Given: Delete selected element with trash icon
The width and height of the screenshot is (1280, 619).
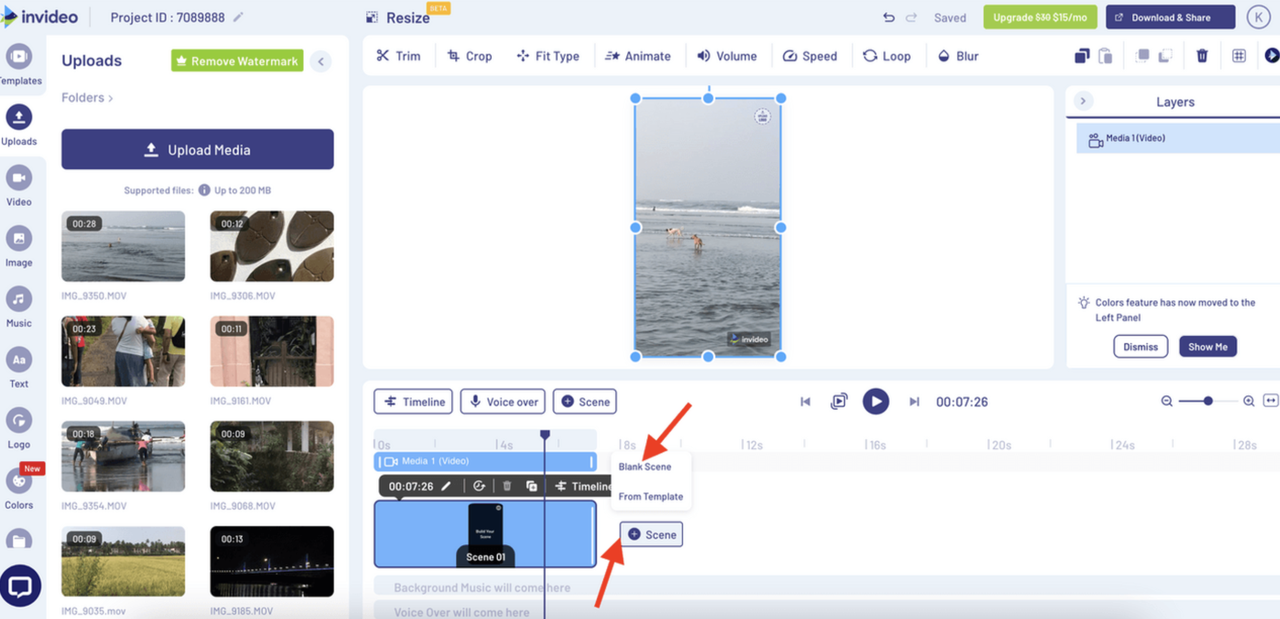Looking at the screenshot, I should click(1202, 56).
